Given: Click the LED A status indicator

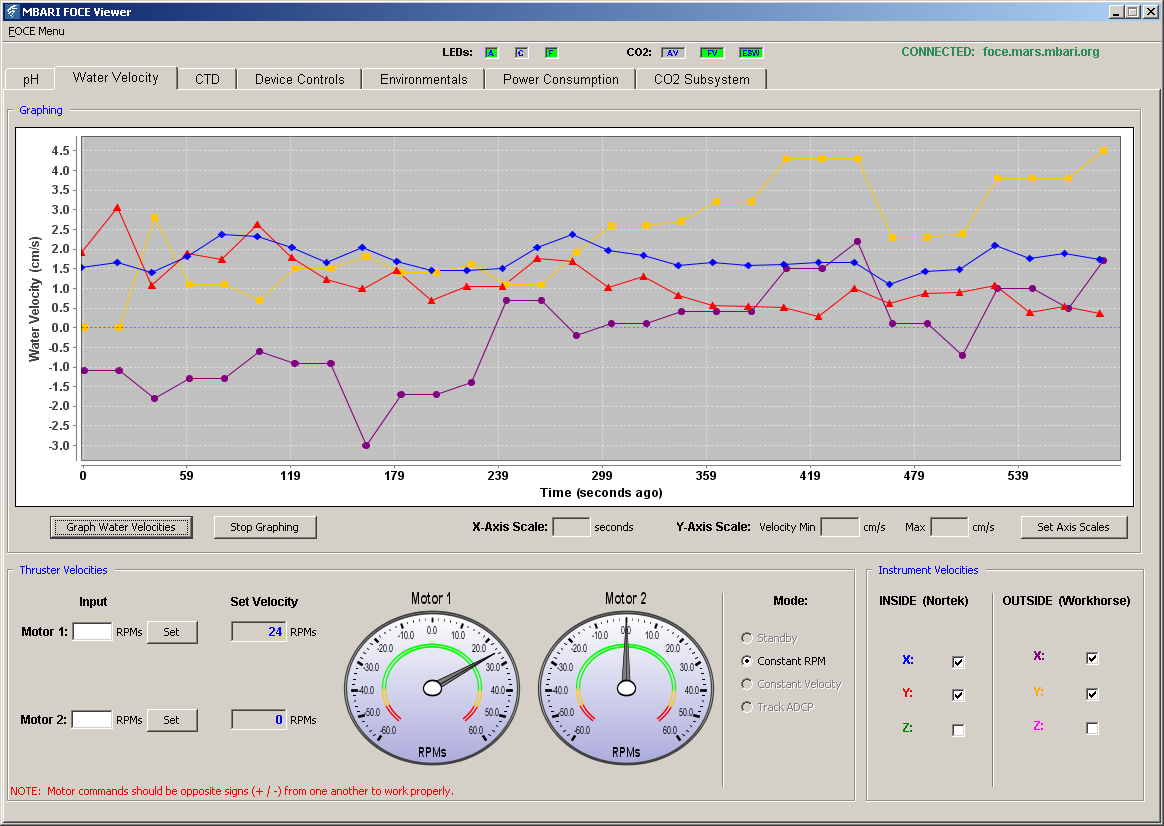Looking at the screenshot, I should click(491, 53).
